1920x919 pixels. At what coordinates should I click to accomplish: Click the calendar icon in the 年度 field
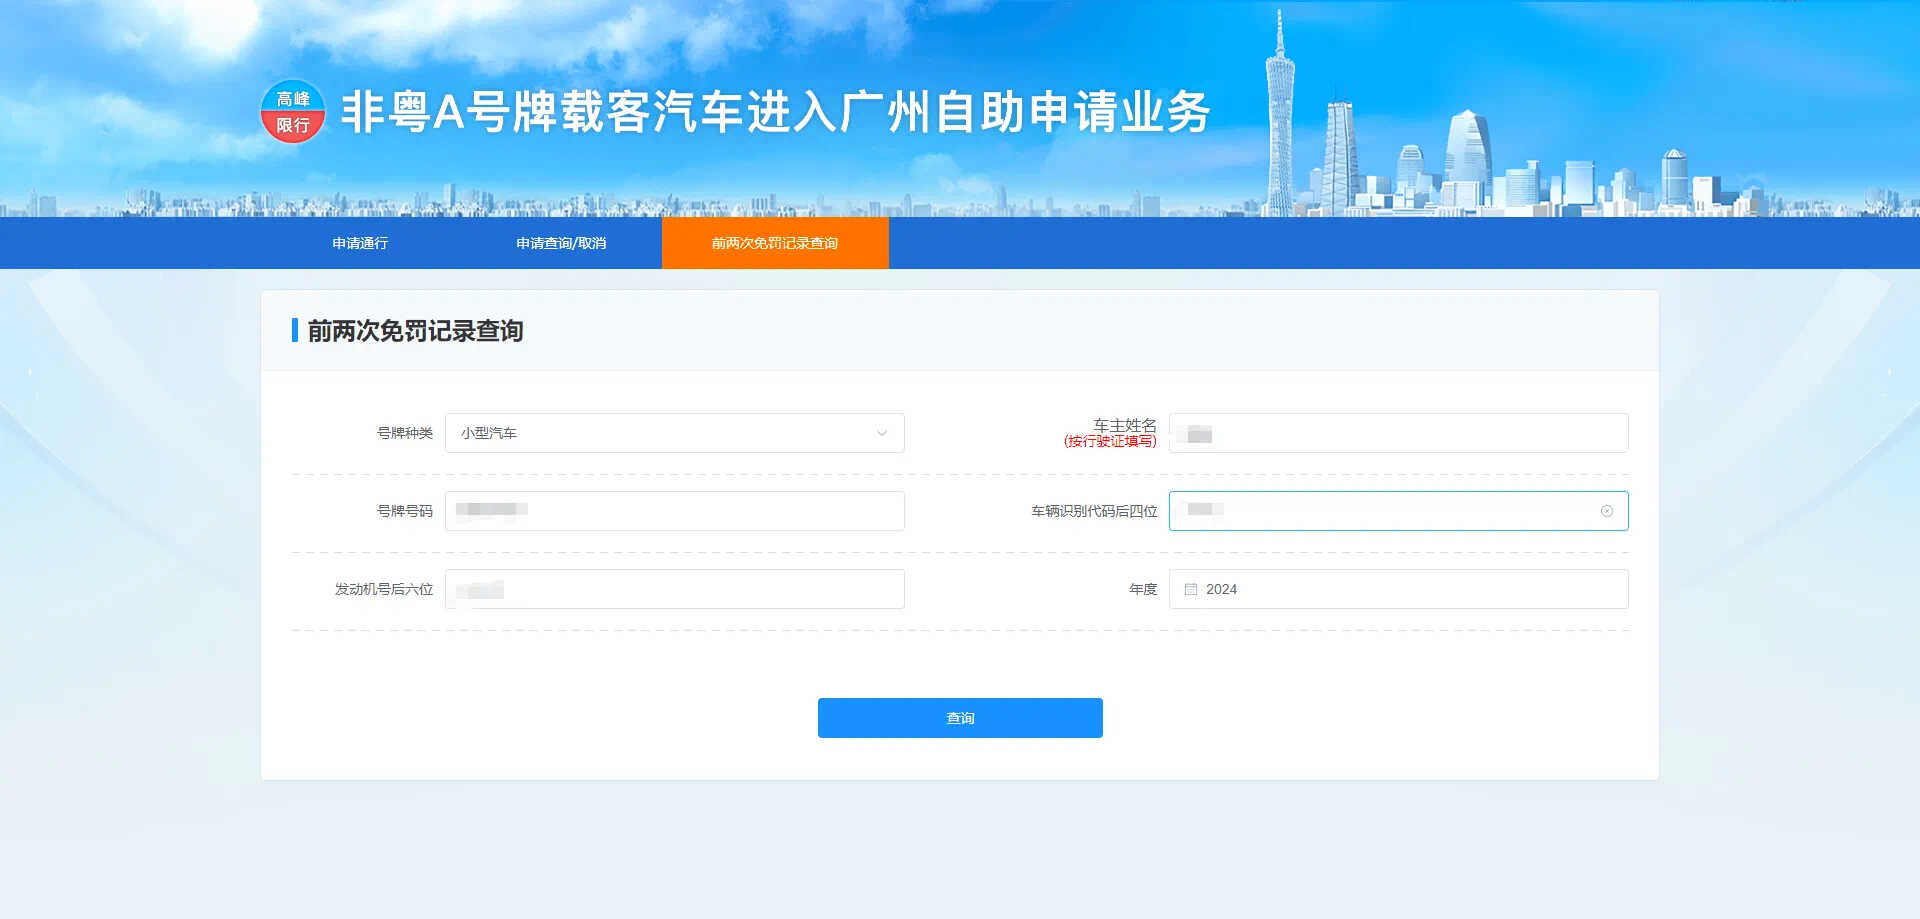point(1190,590)
